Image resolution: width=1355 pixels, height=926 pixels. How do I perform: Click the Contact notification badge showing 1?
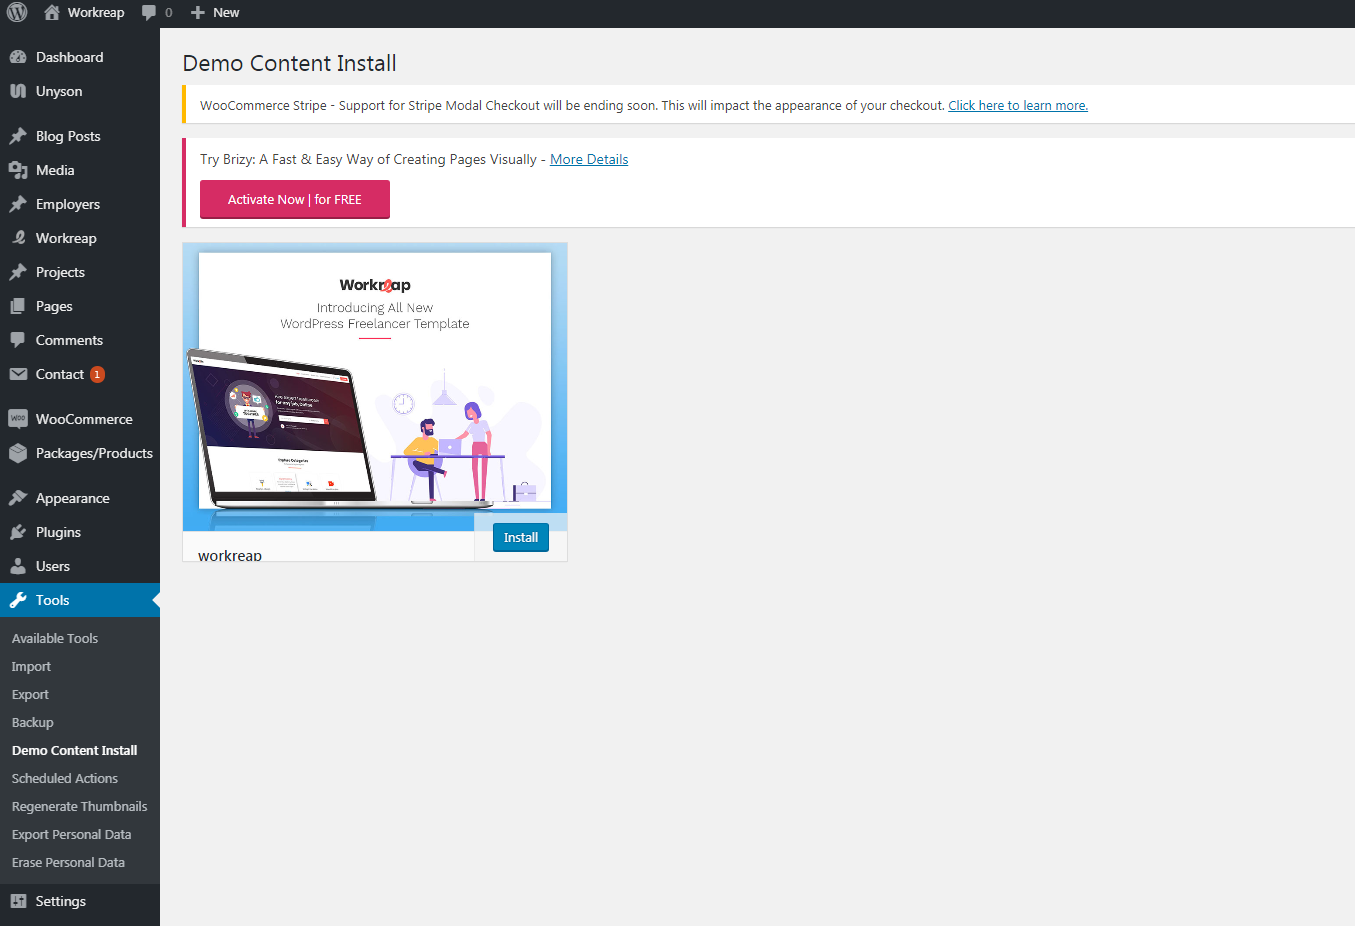tap(97, 374)
